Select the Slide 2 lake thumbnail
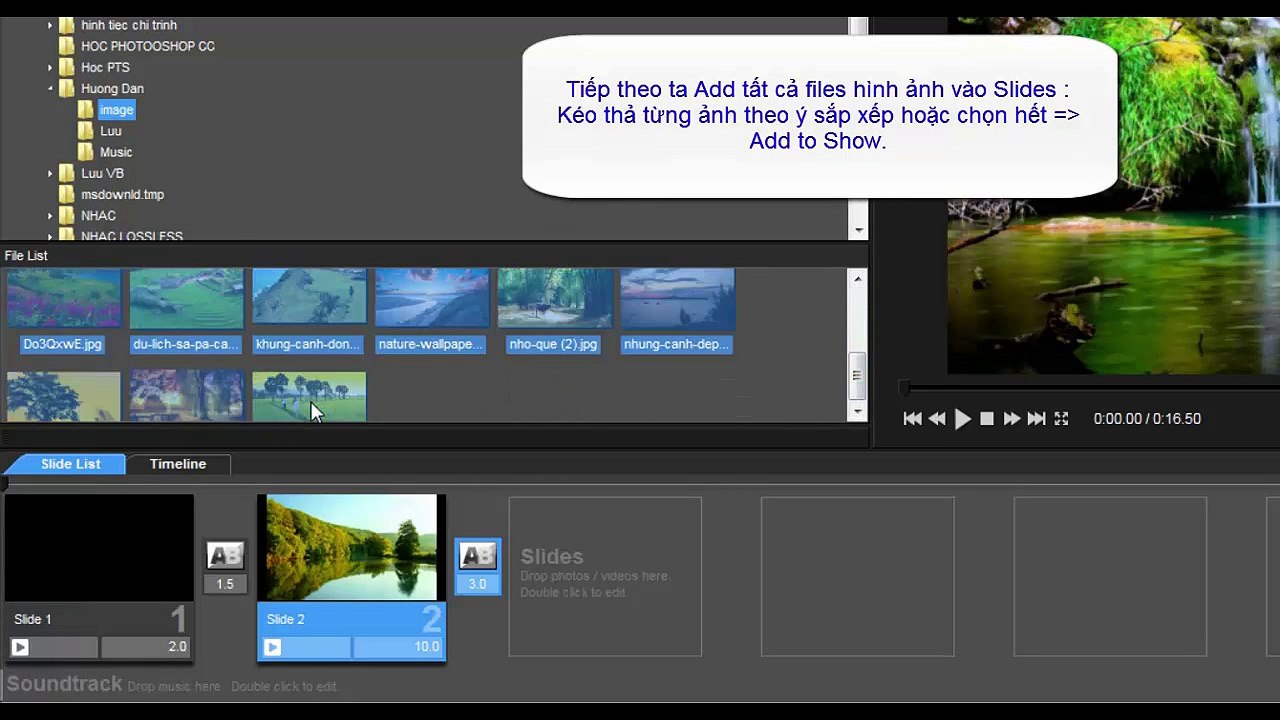The width and height of the screenshot is (1280, 720). pos(352,548)
